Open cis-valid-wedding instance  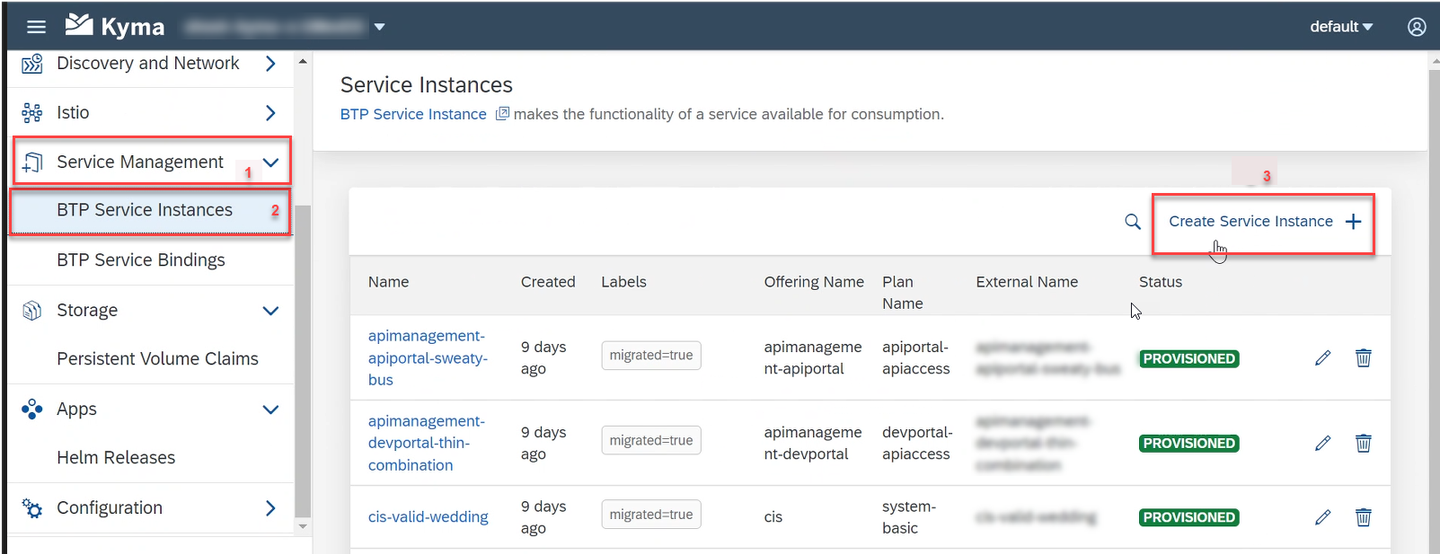pos(428,517)
